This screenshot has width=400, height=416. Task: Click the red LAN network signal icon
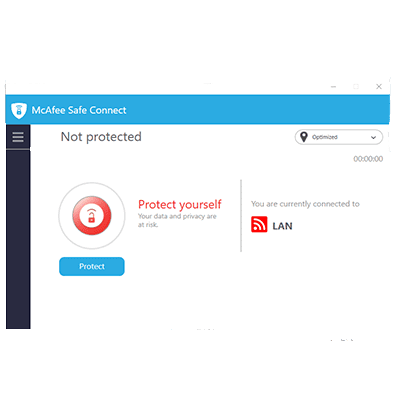[x=259, y=224]
